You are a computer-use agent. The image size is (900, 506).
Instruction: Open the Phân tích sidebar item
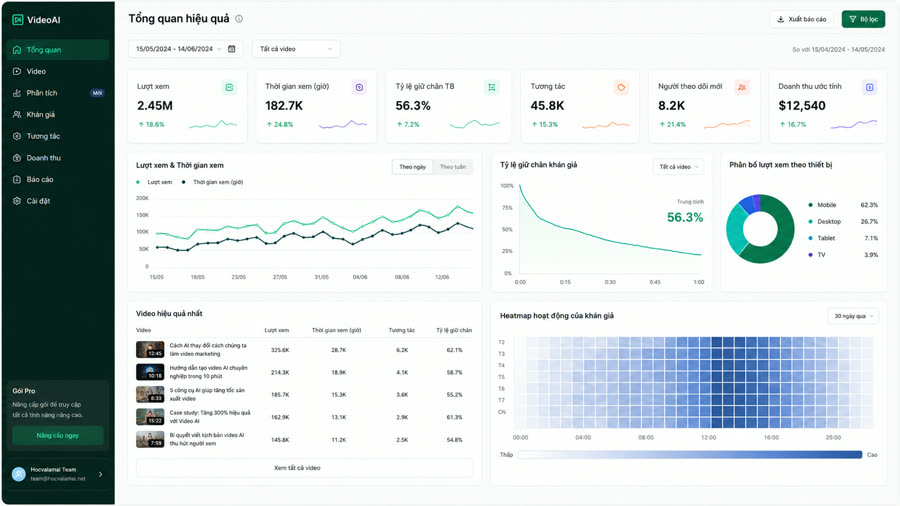58,93
